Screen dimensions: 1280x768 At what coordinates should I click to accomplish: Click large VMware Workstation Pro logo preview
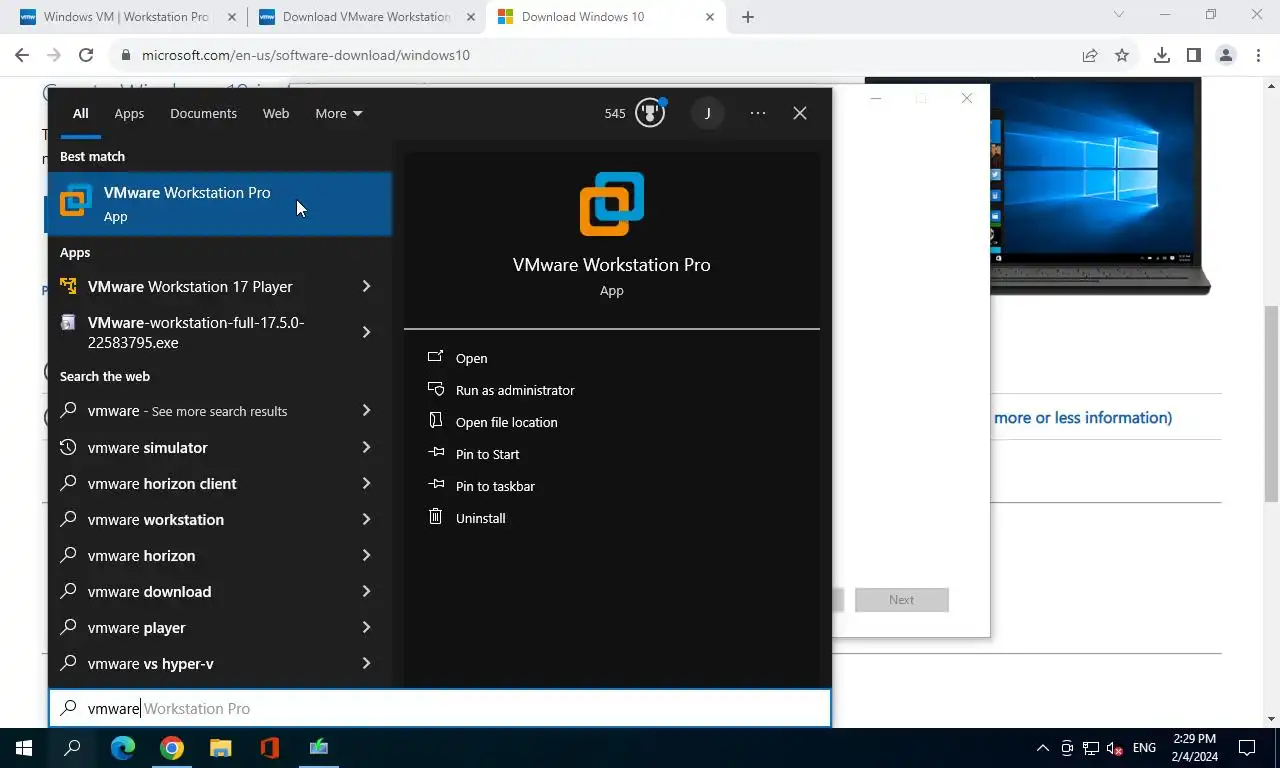pyautogui.click(x=612, y=204)
